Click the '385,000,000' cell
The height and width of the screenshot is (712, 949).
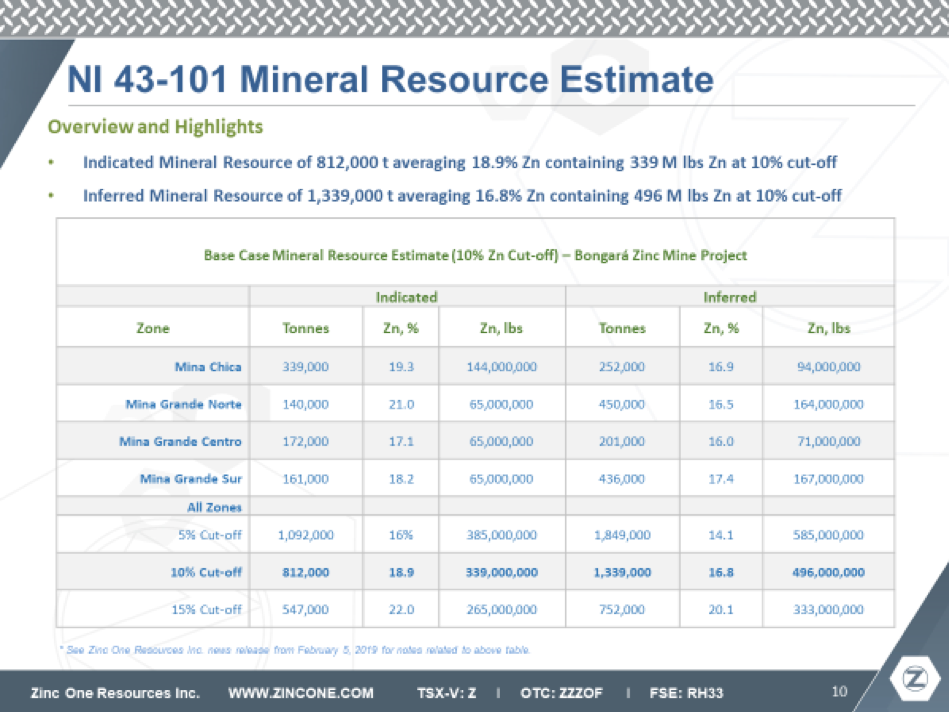(x=502, y=535)
